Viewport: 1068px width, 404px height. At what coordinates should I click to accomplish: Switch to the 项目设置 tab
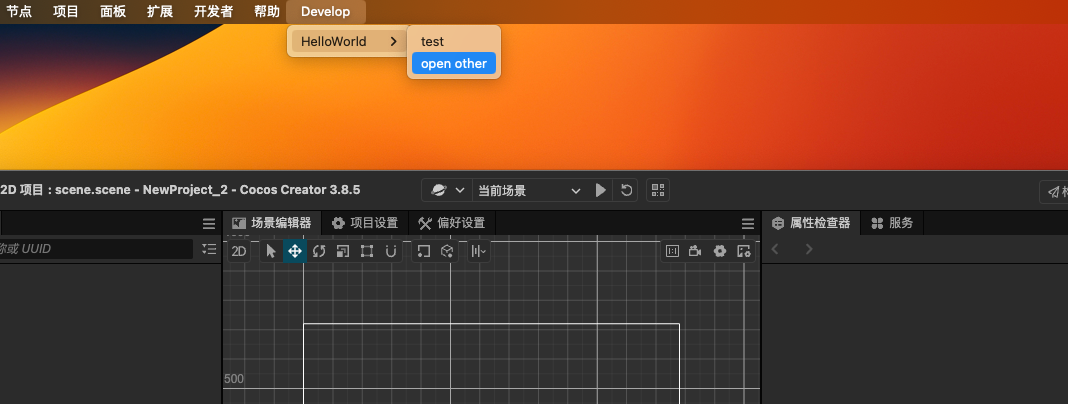coord(364,223)
